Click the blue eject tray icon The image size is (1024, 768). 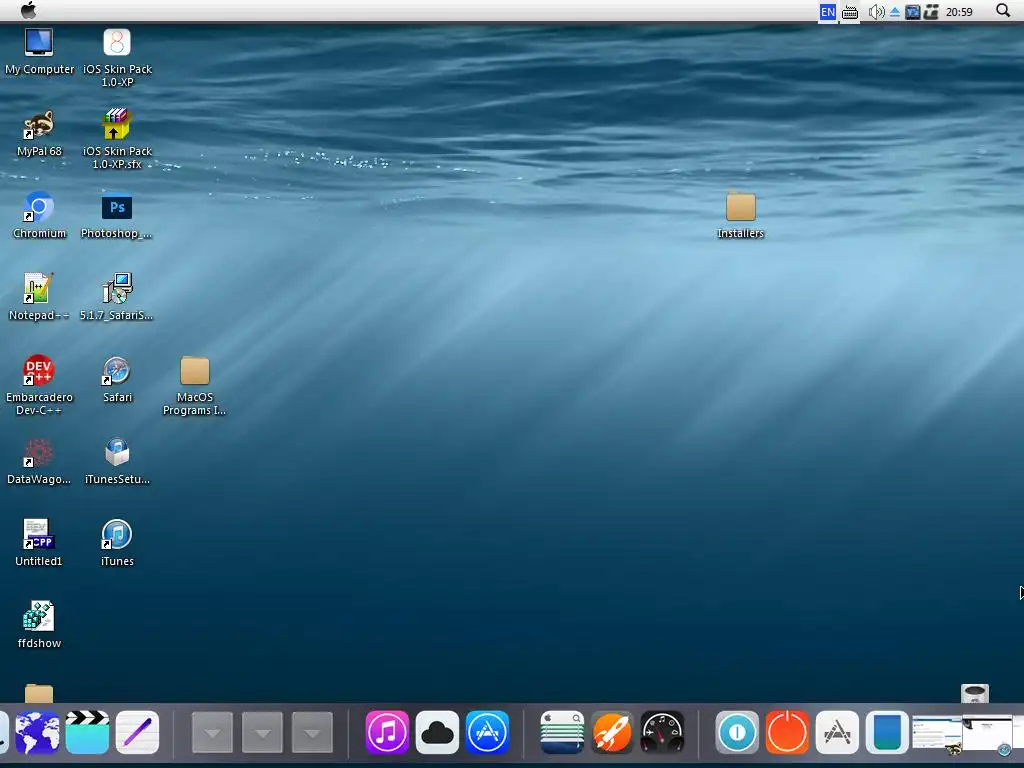[x=895, y=12]
